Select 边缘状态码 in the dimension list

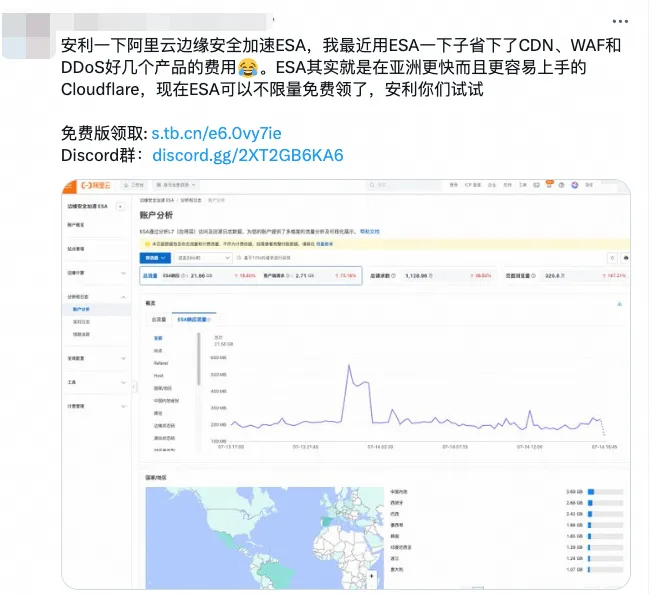point(164,426)
